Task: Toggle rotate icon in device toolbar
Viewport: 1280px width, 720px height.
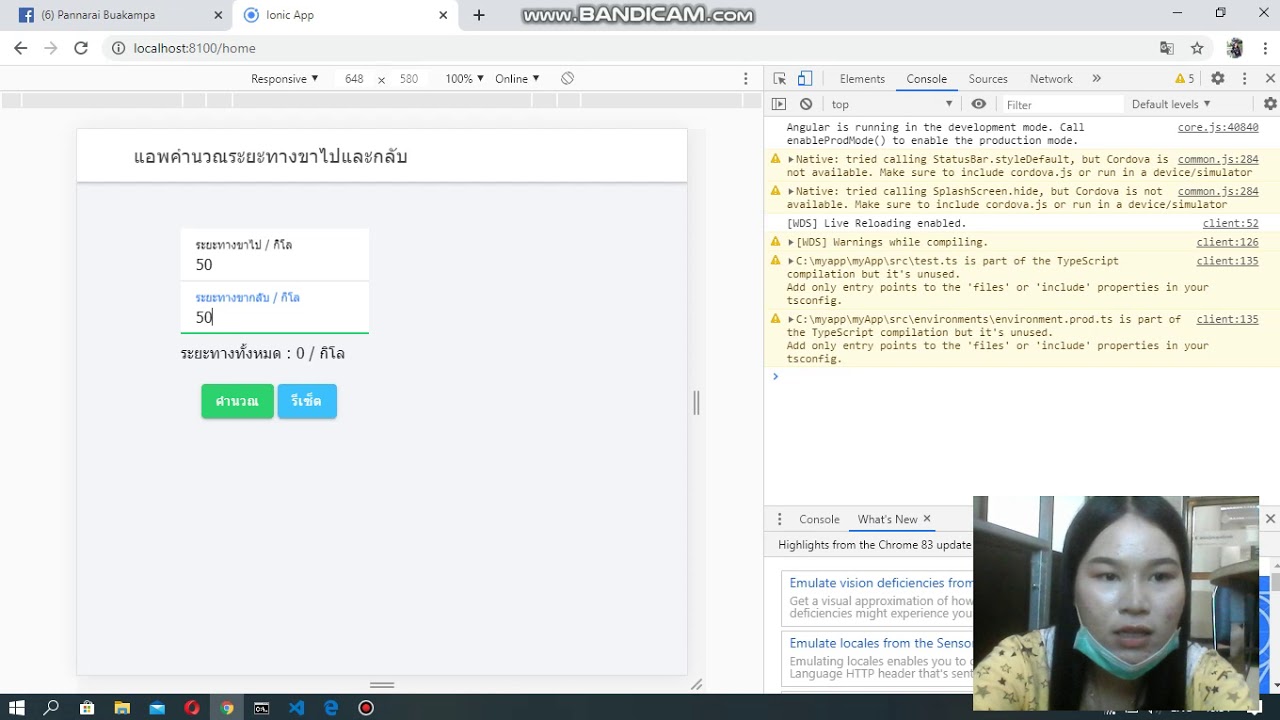Action: coord(567,78)
